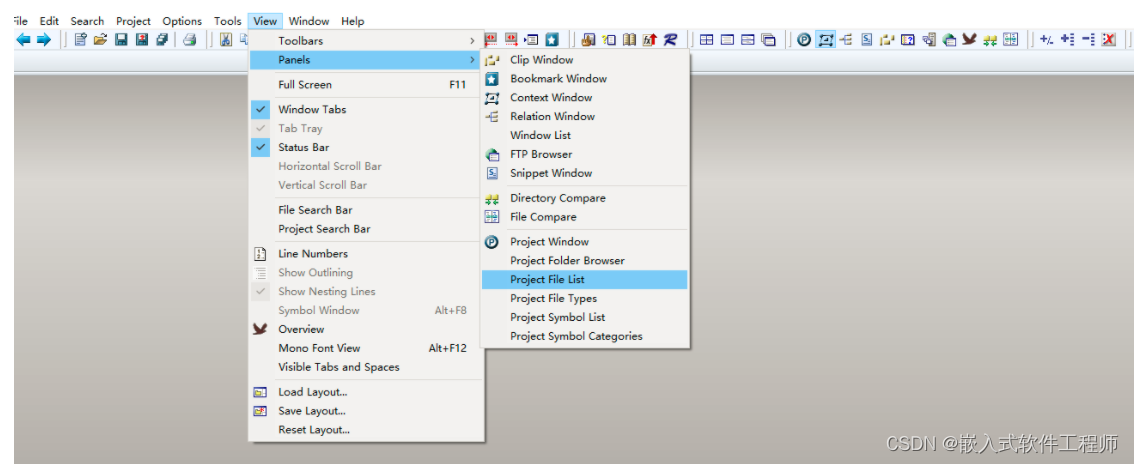This screenshot has height=464, width=1134.
Task: Toggle the Project Search Bar
Action: pos(324,228)
